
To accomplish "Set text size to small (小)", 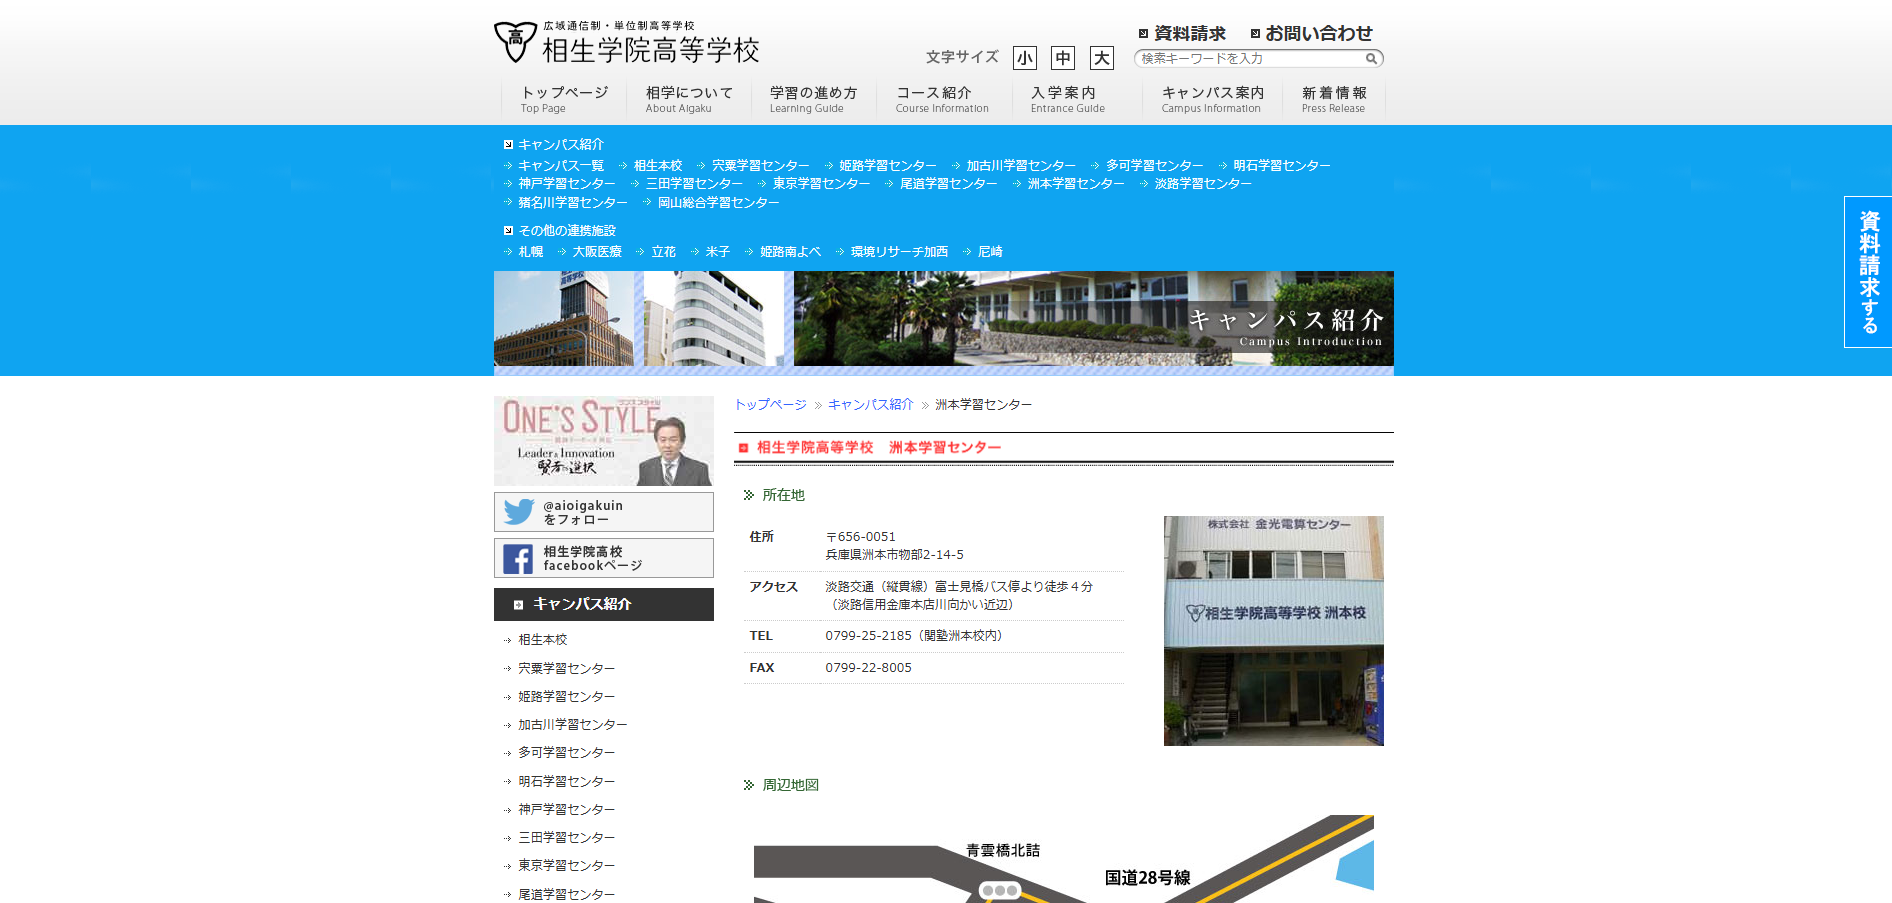I will (x=1024, y=58).
